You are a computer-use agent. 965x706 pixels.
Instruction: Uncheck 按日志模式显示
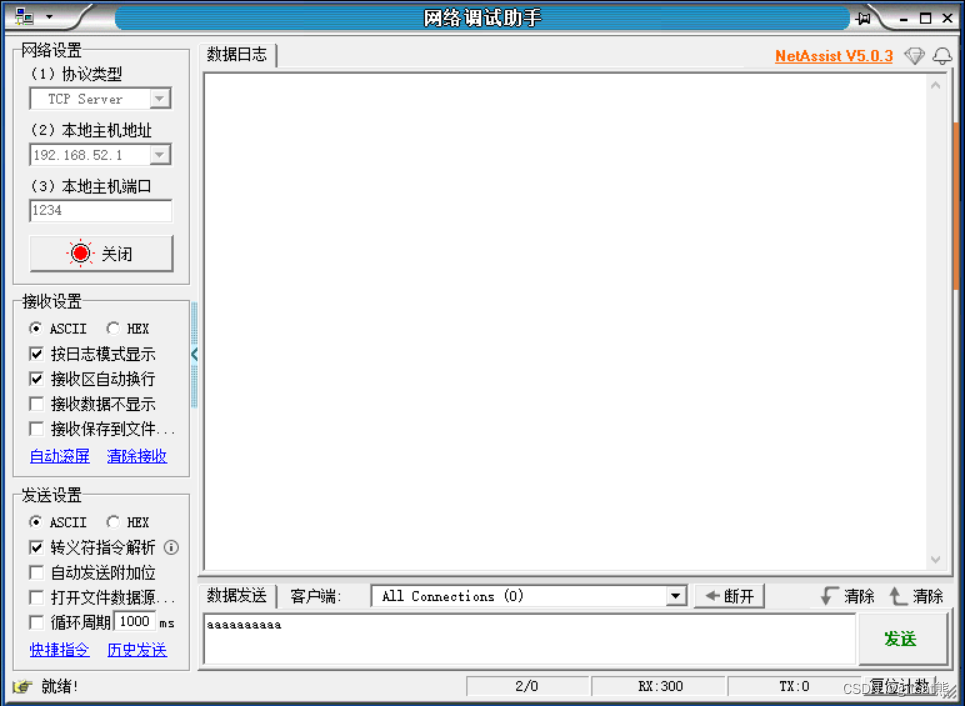click(36, 353)
